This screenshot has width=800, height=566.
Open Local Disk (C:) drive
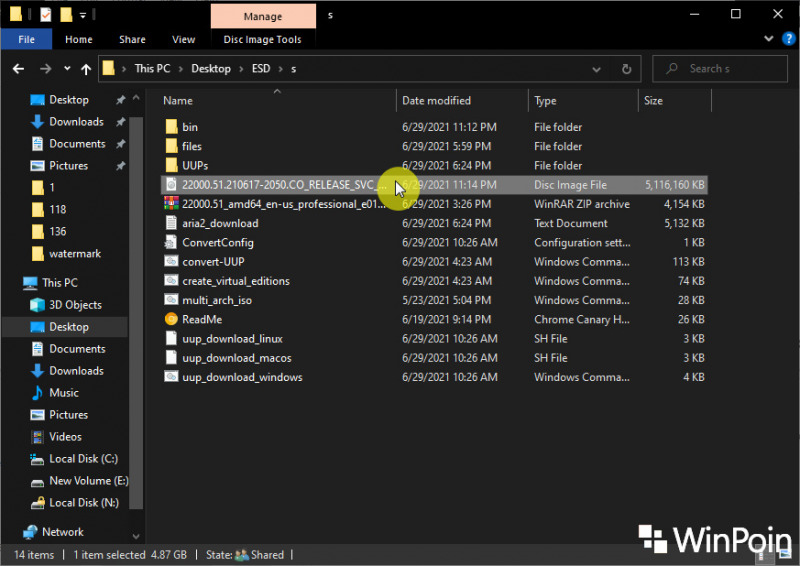click(83, 459)
